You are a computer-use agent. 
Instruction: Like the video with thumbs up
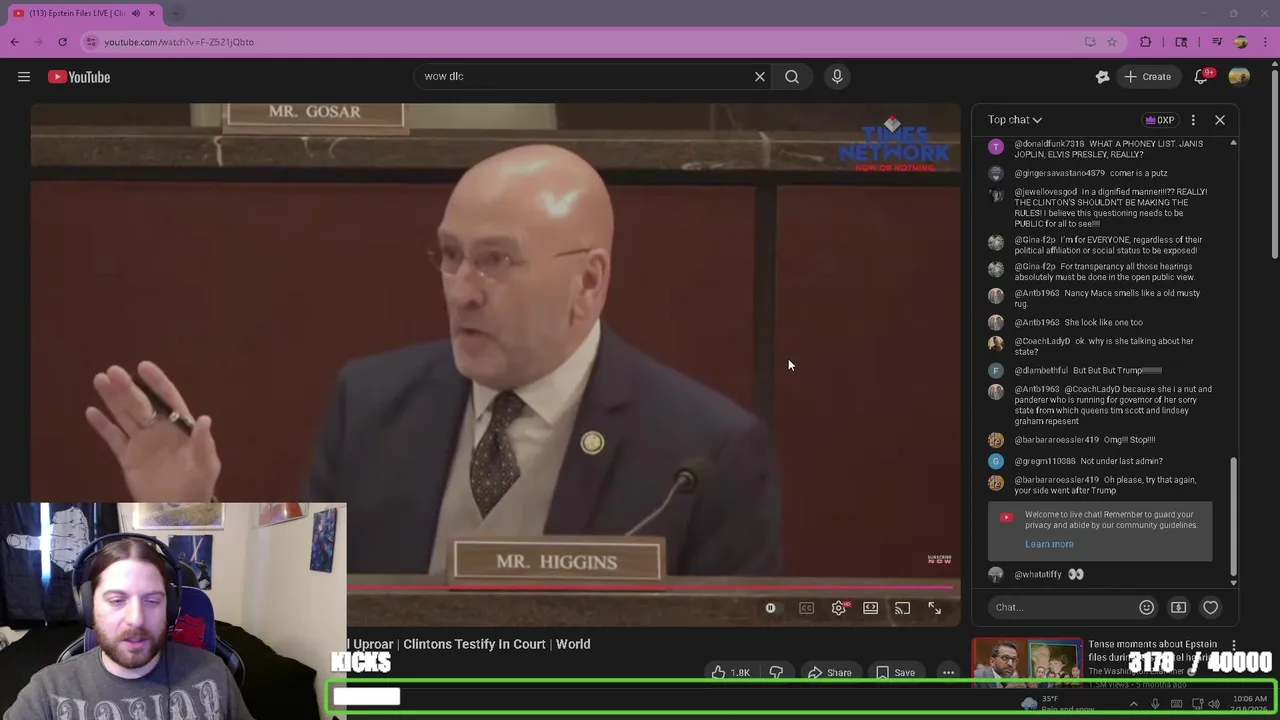pos(731,672)
